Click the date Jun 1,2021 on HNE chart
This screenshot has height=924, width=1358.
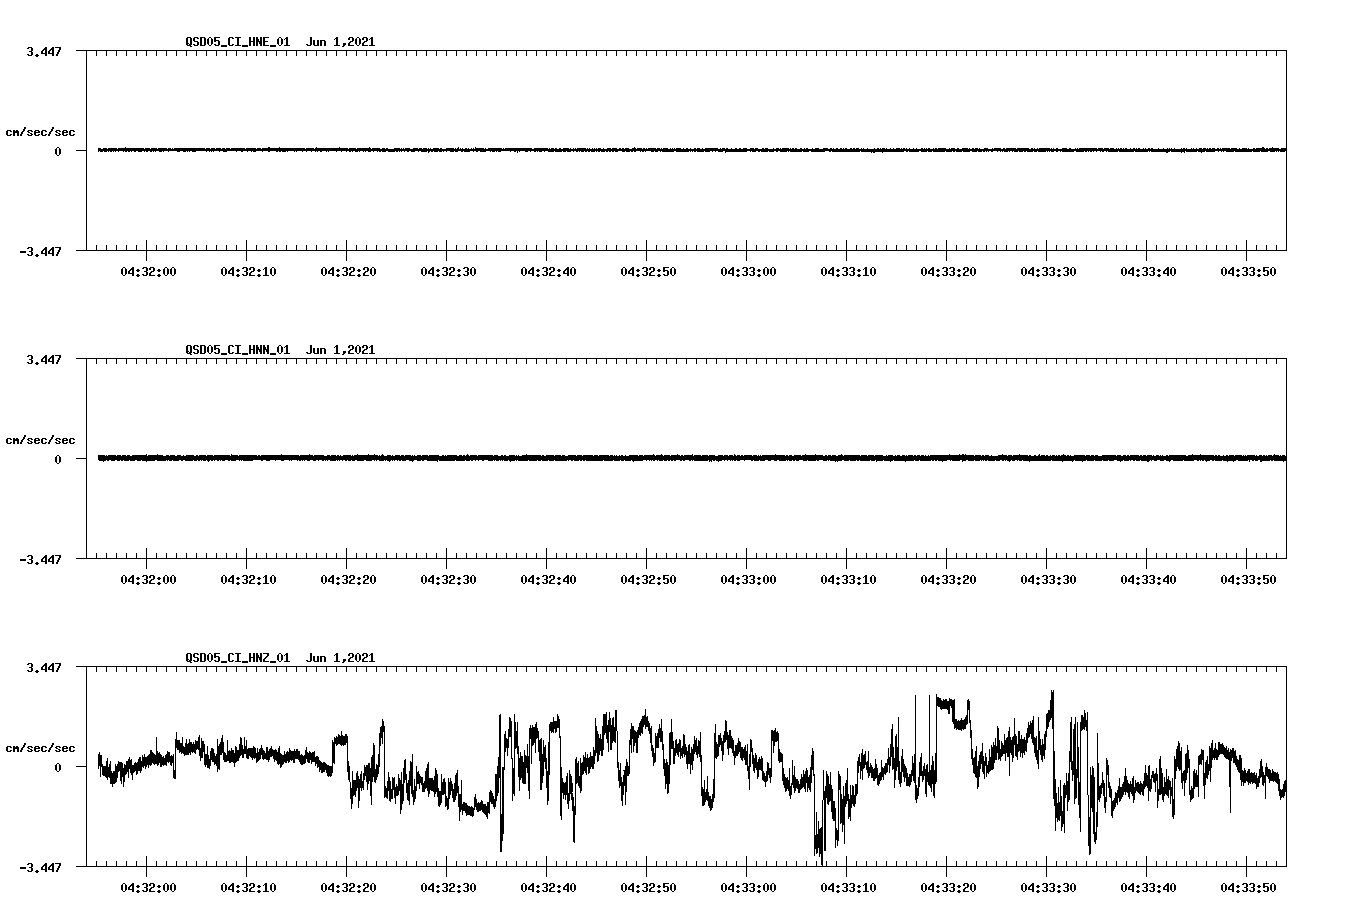click(x=341, y=42)
